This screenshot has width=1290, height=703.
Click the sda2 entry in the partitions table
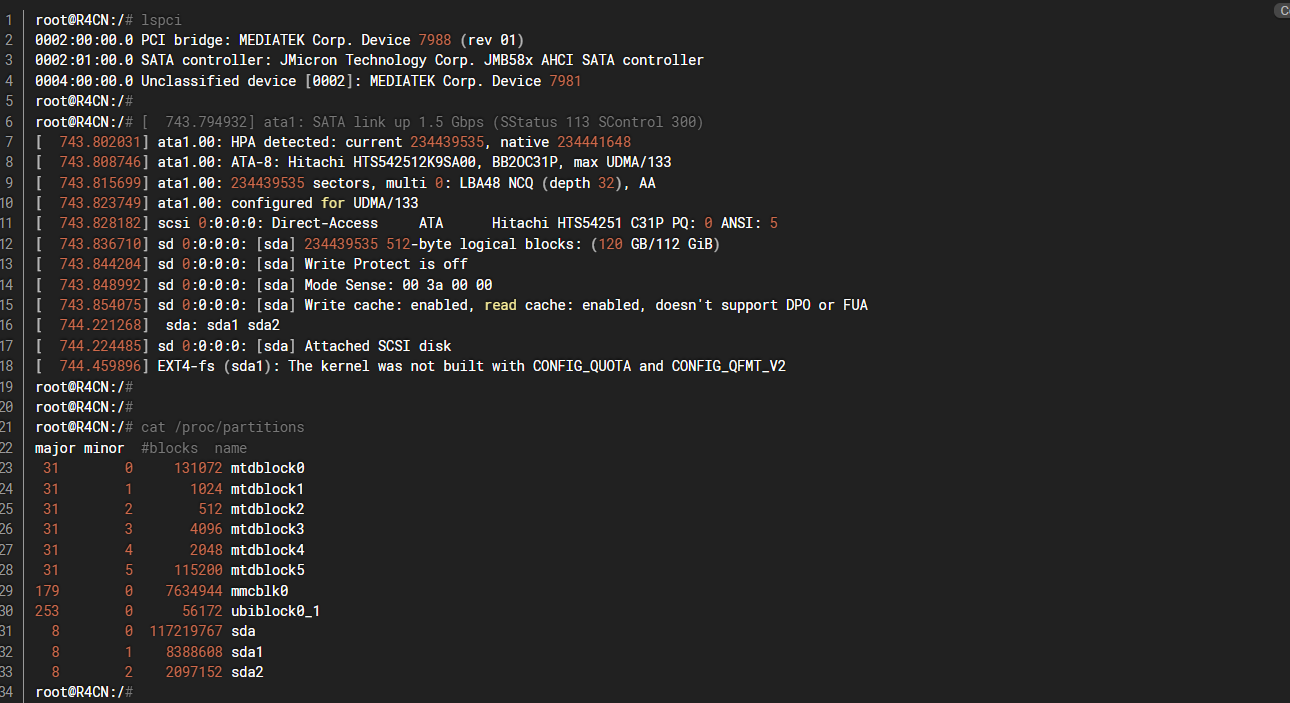pyautogui.click(x=246, y=672)
